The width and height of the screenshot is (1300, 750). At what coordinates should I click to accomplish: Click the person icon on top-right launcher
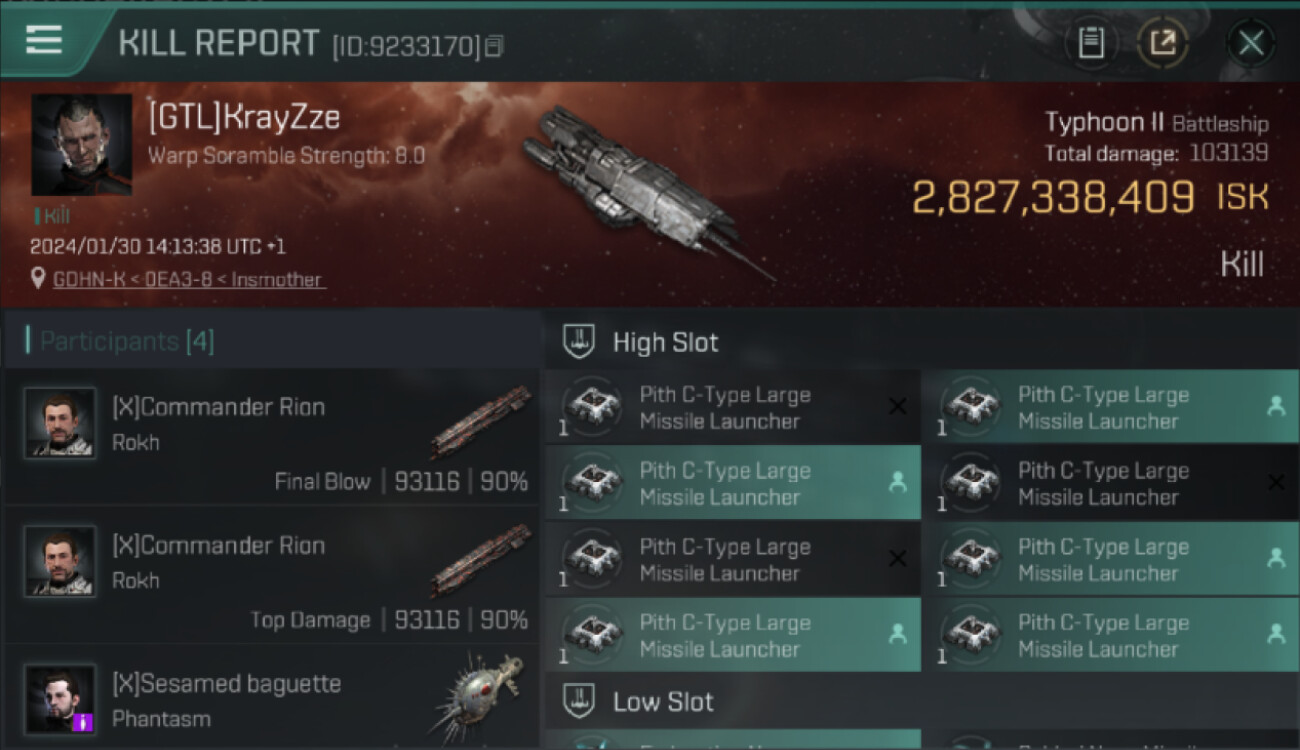1275,406
